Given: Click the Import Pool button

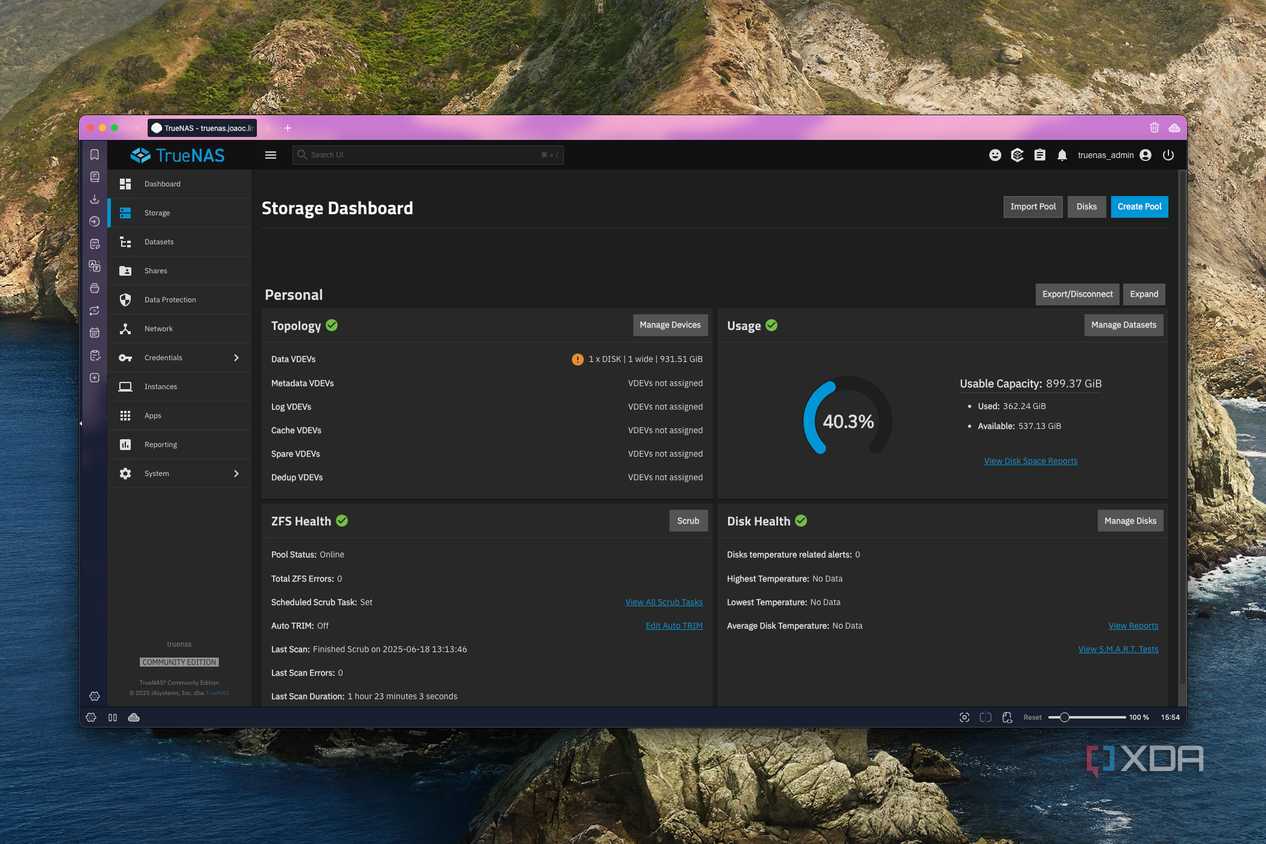Looking at the screenshot, I should point(1033,207).
